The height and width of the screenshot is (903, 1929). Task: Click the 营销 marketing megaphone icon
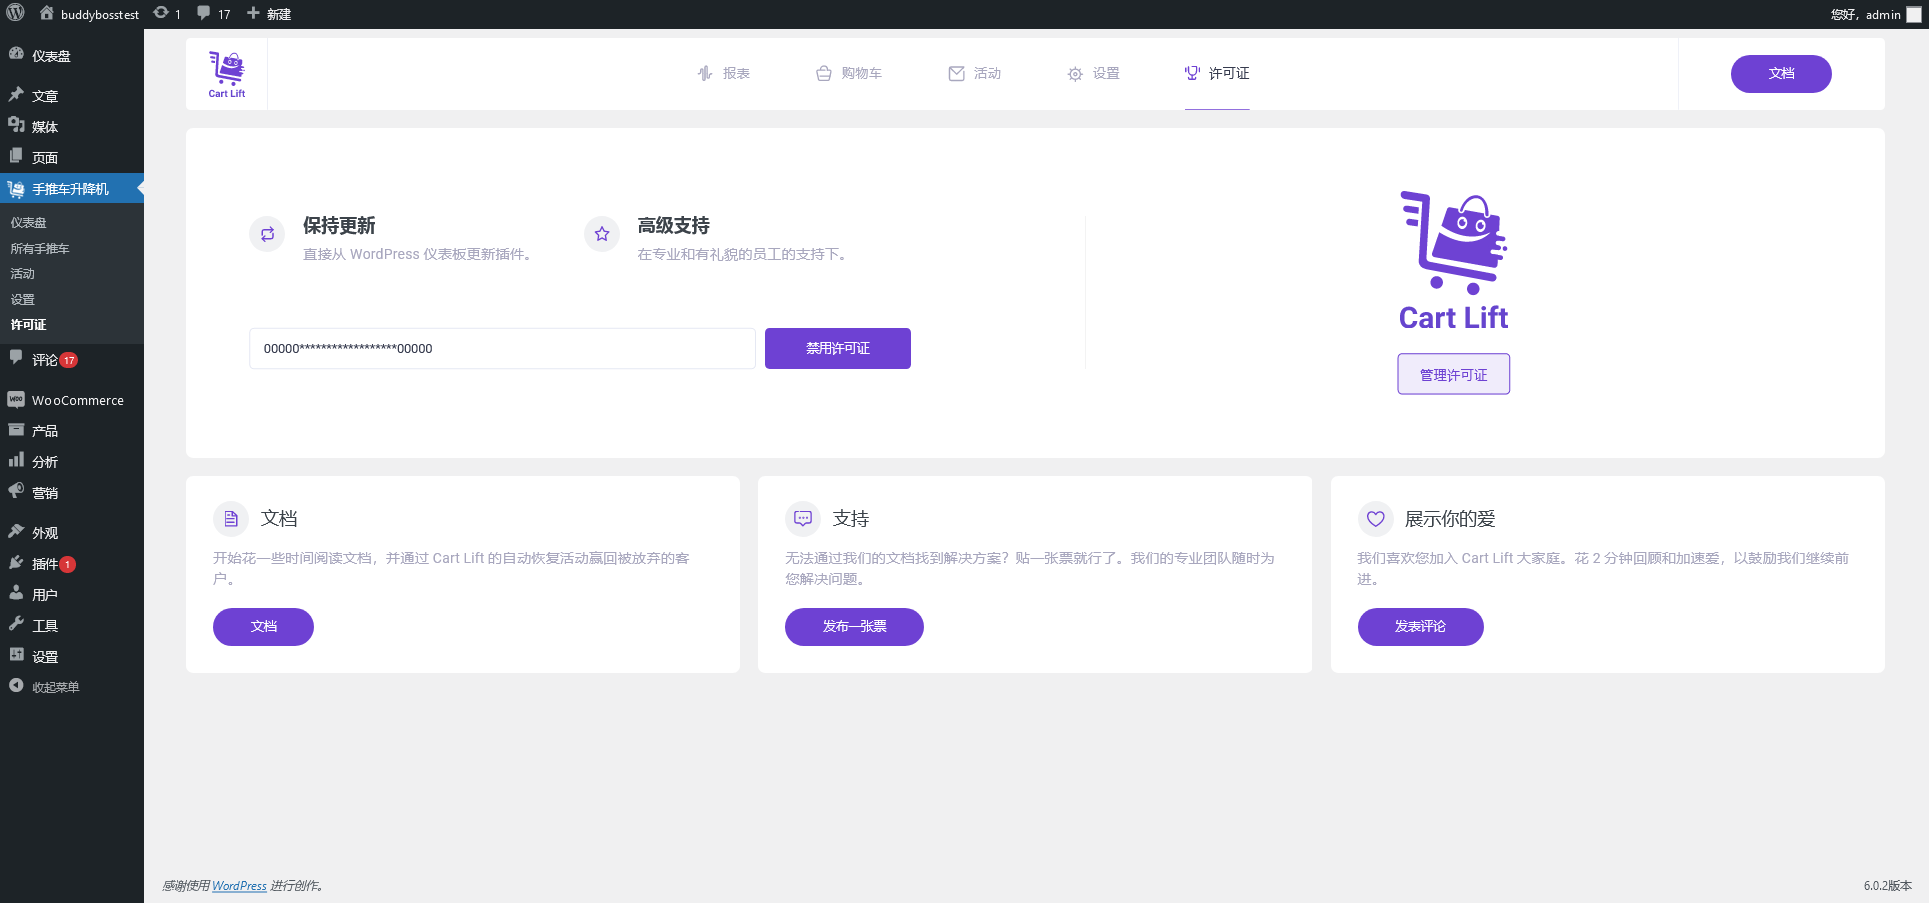(x=16, y=491)
